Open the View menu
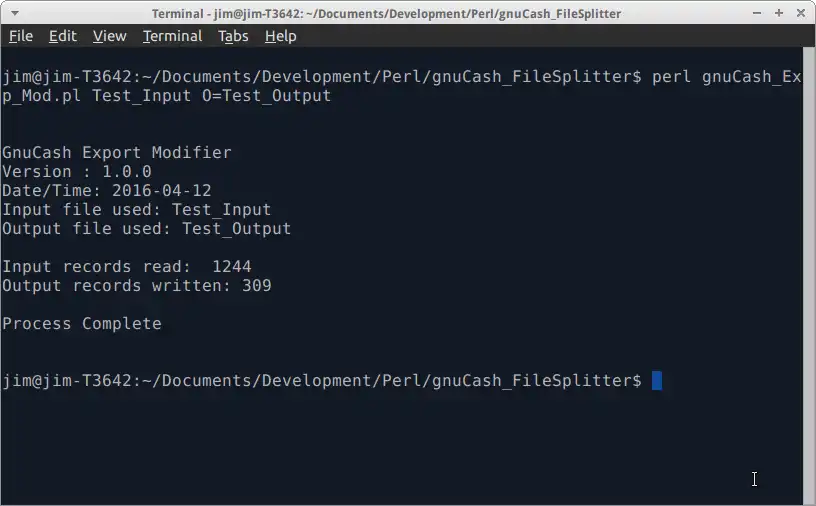The image size is (816, 506). tap(109, 36)
